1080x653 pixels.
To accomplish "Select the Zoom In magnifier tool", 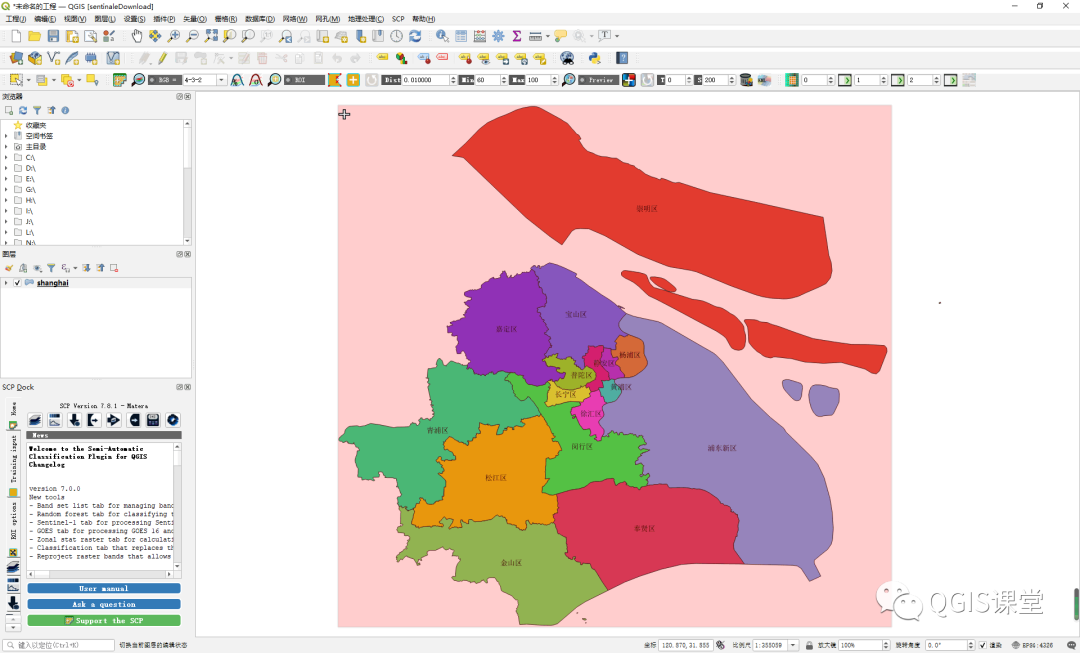I will pyautogui.click(x=174, y=36).
